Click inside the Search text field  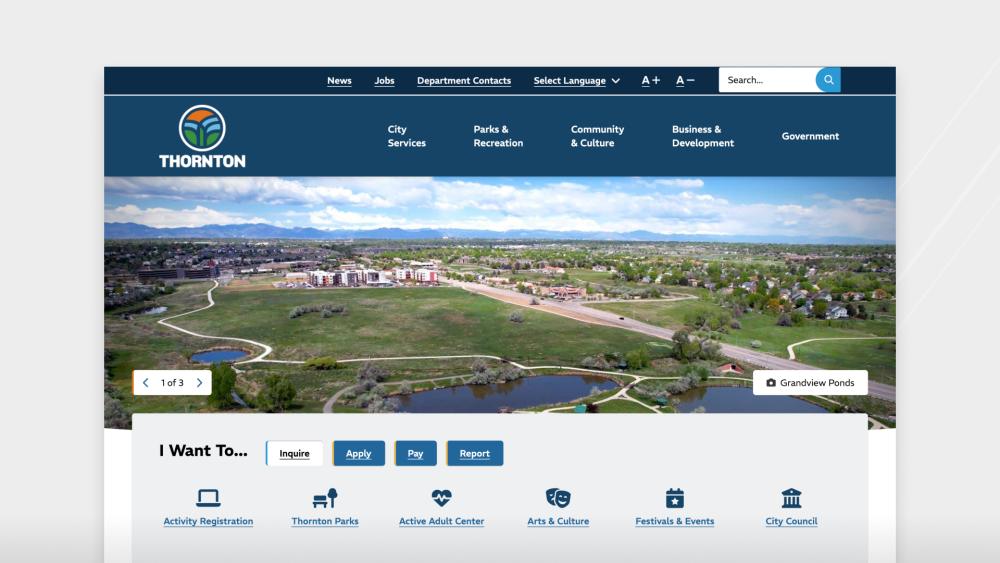(x=766, y=80)
